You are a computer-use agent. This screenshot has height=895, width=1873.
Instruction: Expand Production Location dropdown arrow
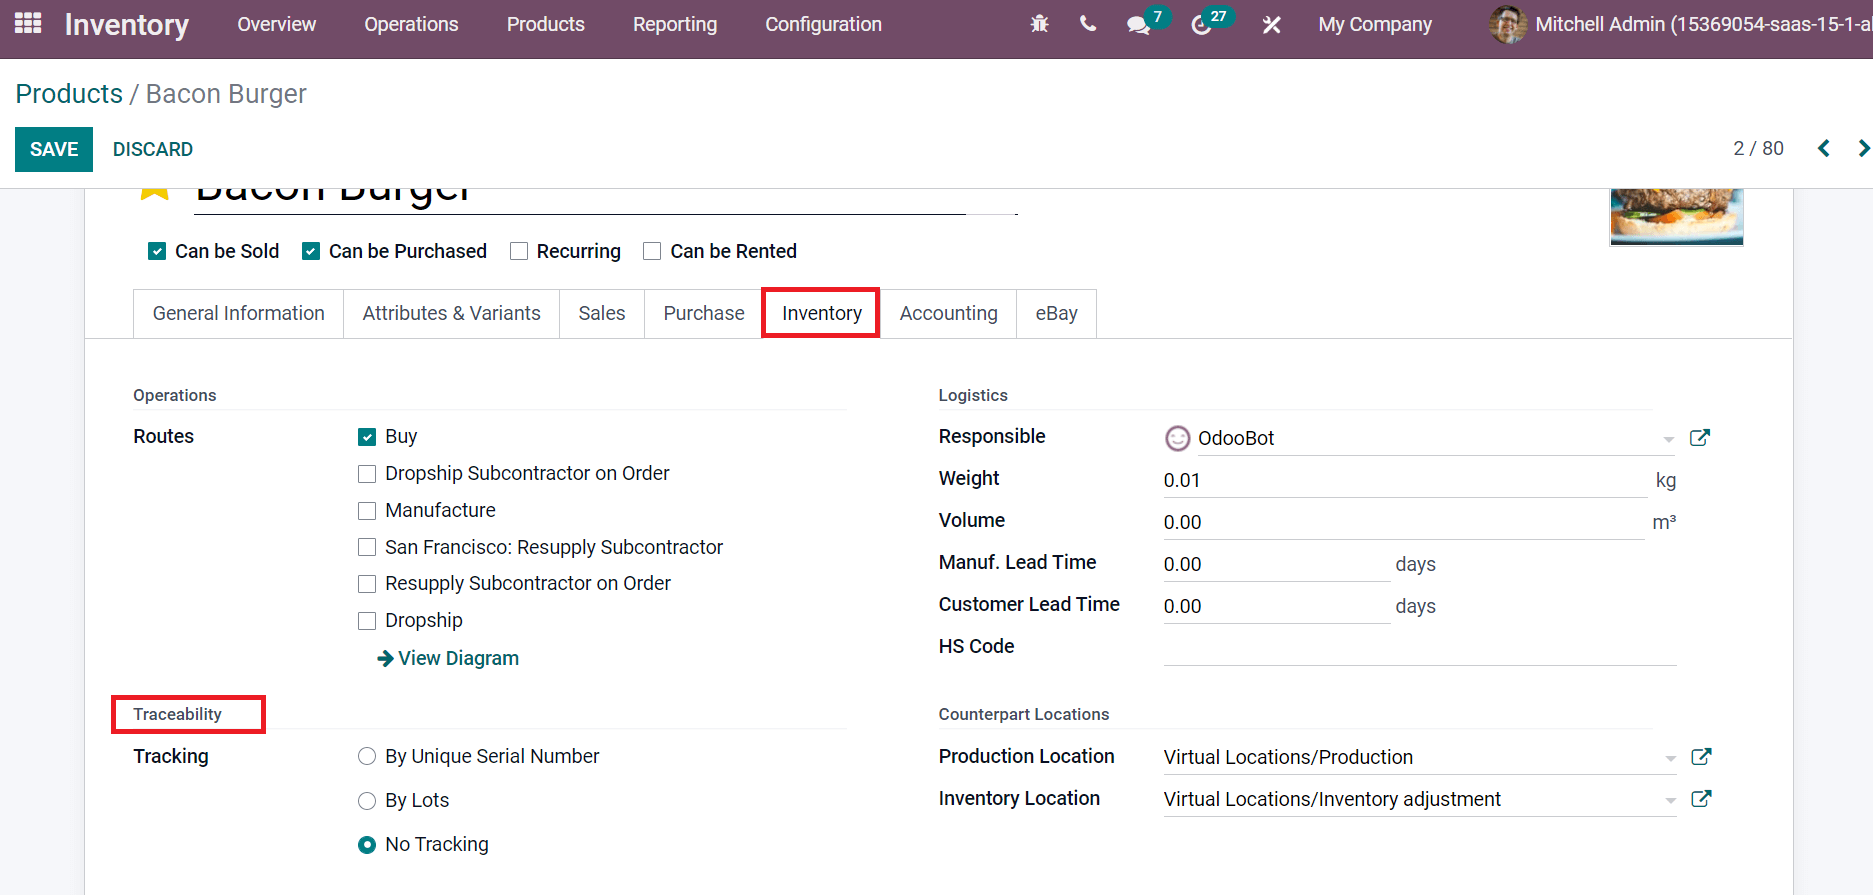coord(1670,759)
